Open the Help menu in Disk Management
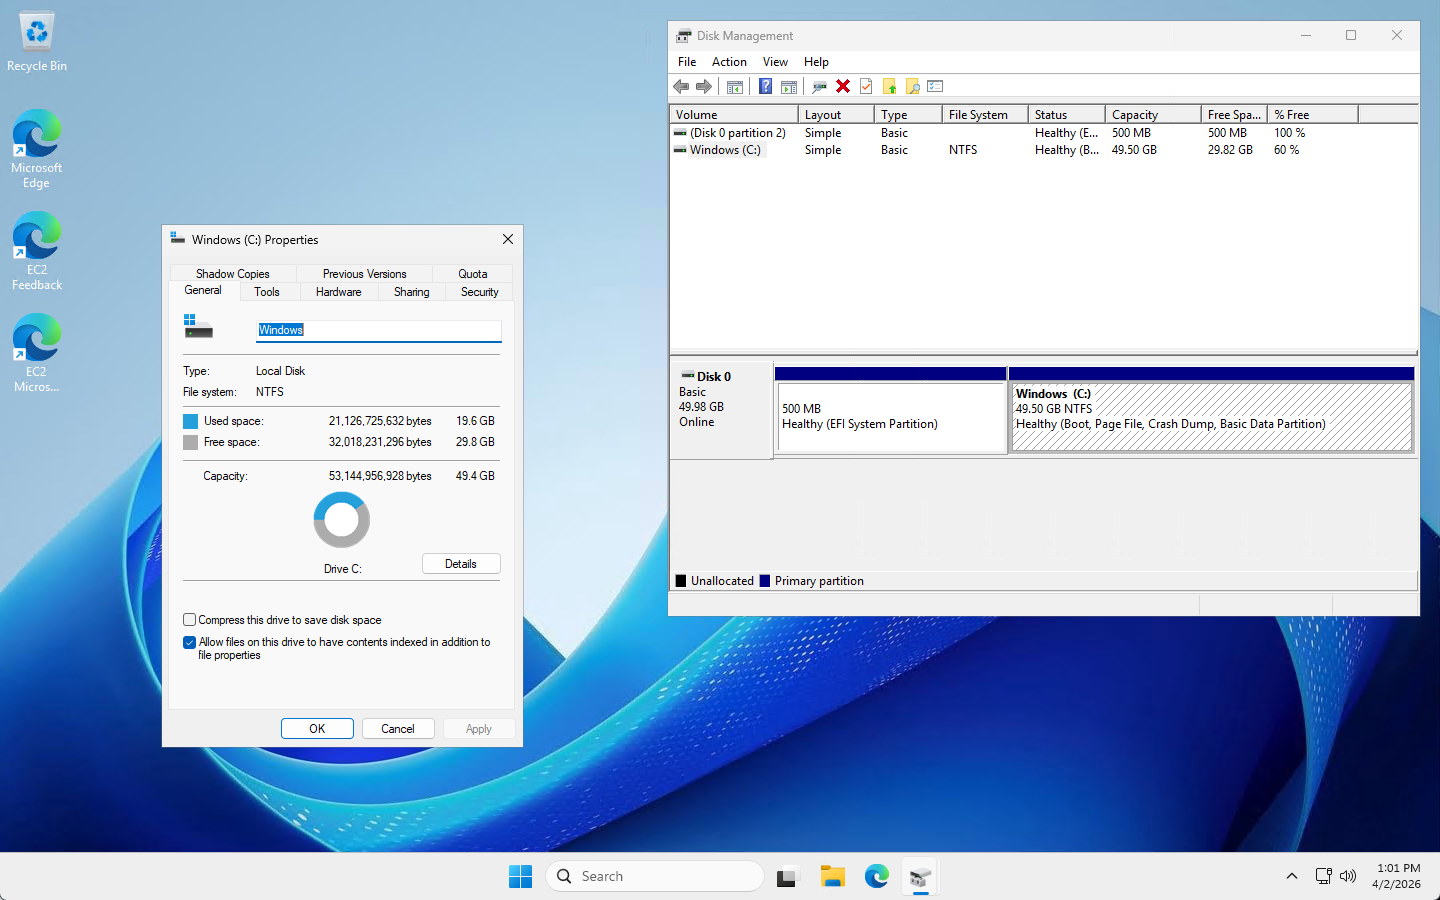This screenshot has height=900, width=1440. (816, 62)
